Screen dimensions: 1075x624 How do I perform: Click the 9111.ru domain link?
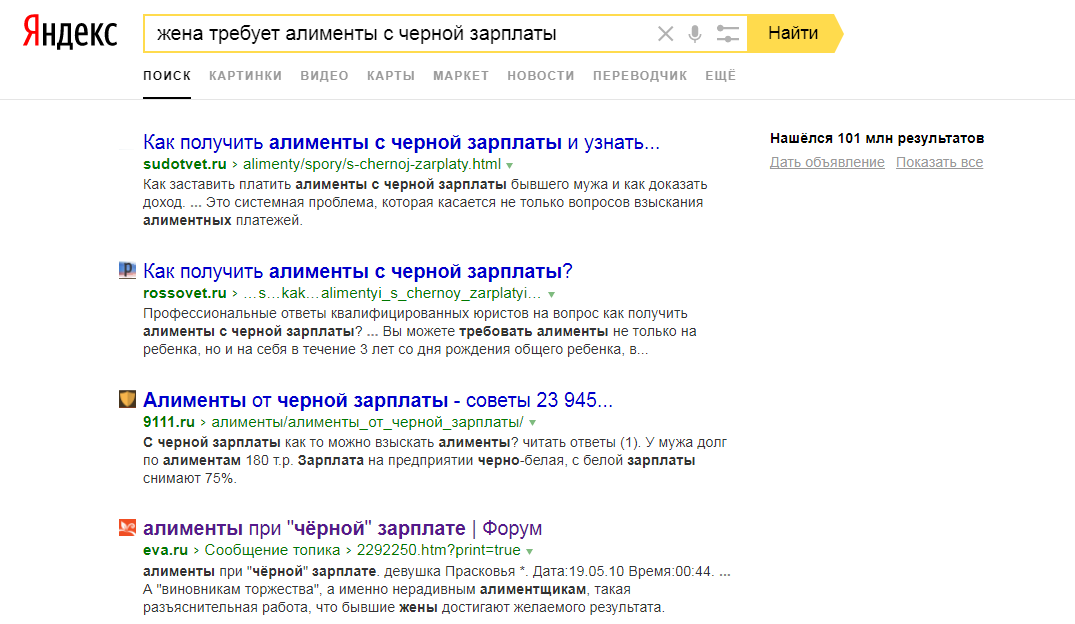click(169, 422)
